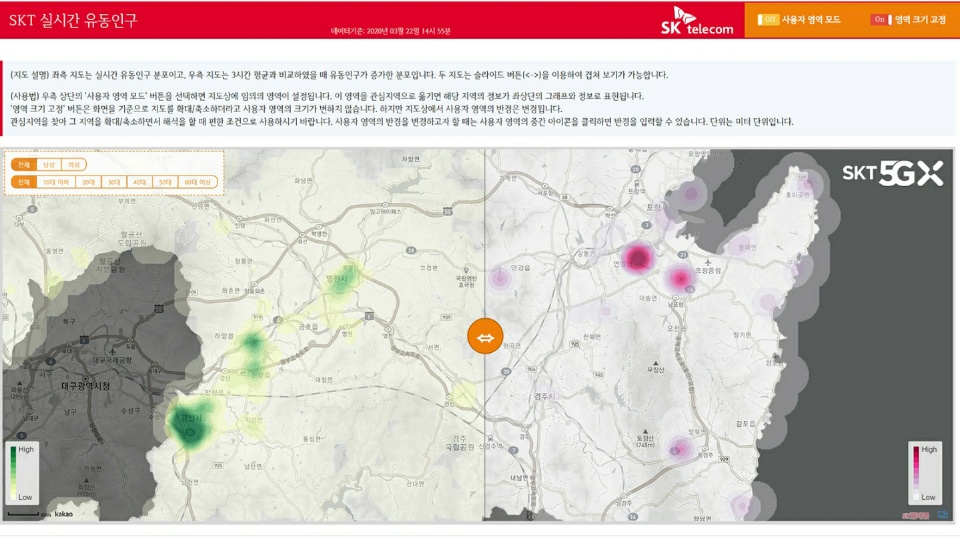Choose the 60대 이상 age filter

[x=197, y=182]
